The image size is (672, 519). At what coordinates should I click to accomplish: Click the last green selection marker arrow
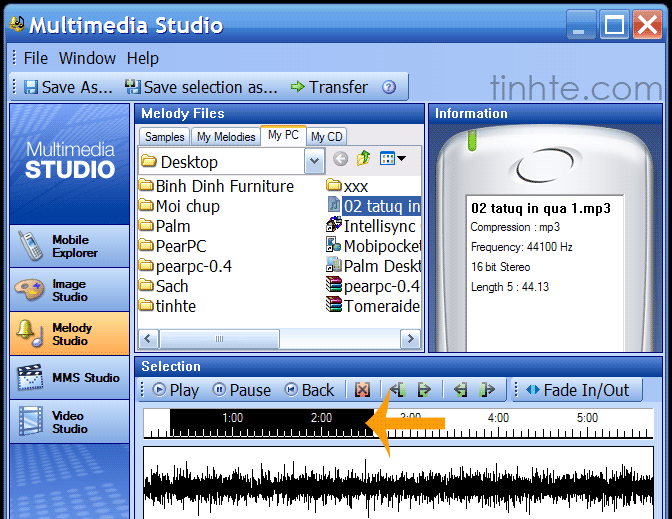tap(488, 390)
